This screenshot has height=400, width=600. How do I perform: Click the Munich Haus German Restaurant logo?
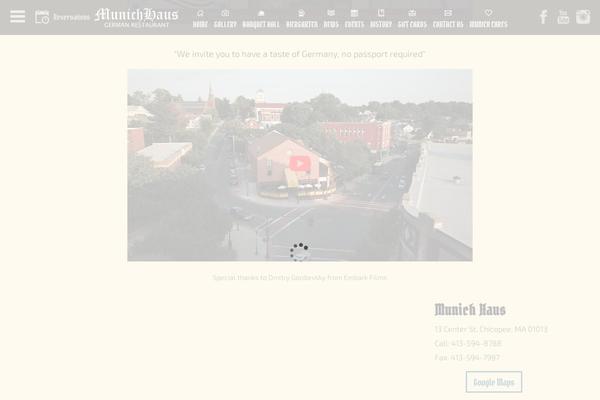tap(136, 18)
